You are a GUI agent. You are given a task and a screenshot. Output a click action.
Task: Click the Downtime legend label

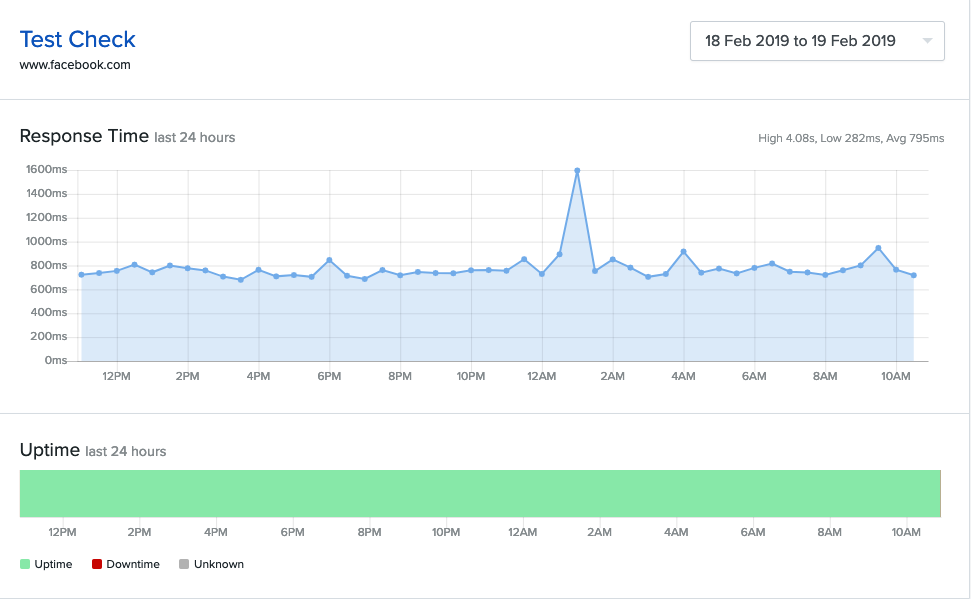click(133, 564)
